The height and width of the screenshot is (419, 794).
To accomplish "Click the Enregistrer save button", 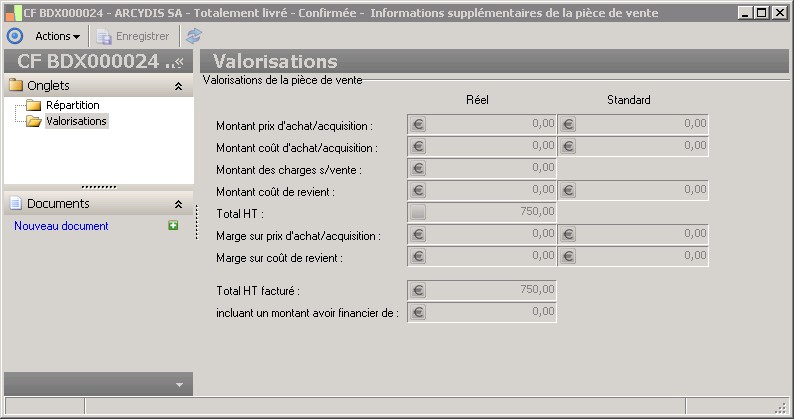I will click(x=133, y=36).
